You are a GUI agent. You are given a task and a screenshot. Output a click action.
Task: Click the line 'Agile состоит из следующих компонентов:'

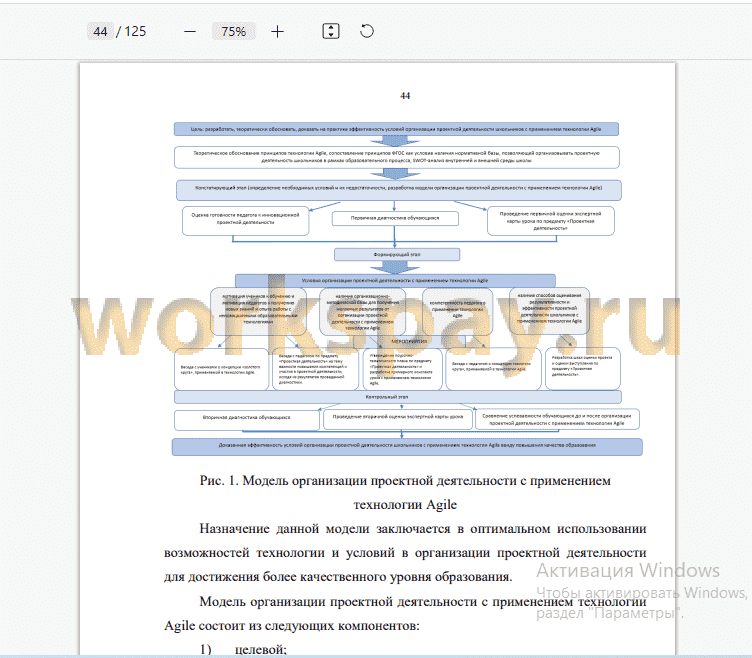[x=292, y=625]
